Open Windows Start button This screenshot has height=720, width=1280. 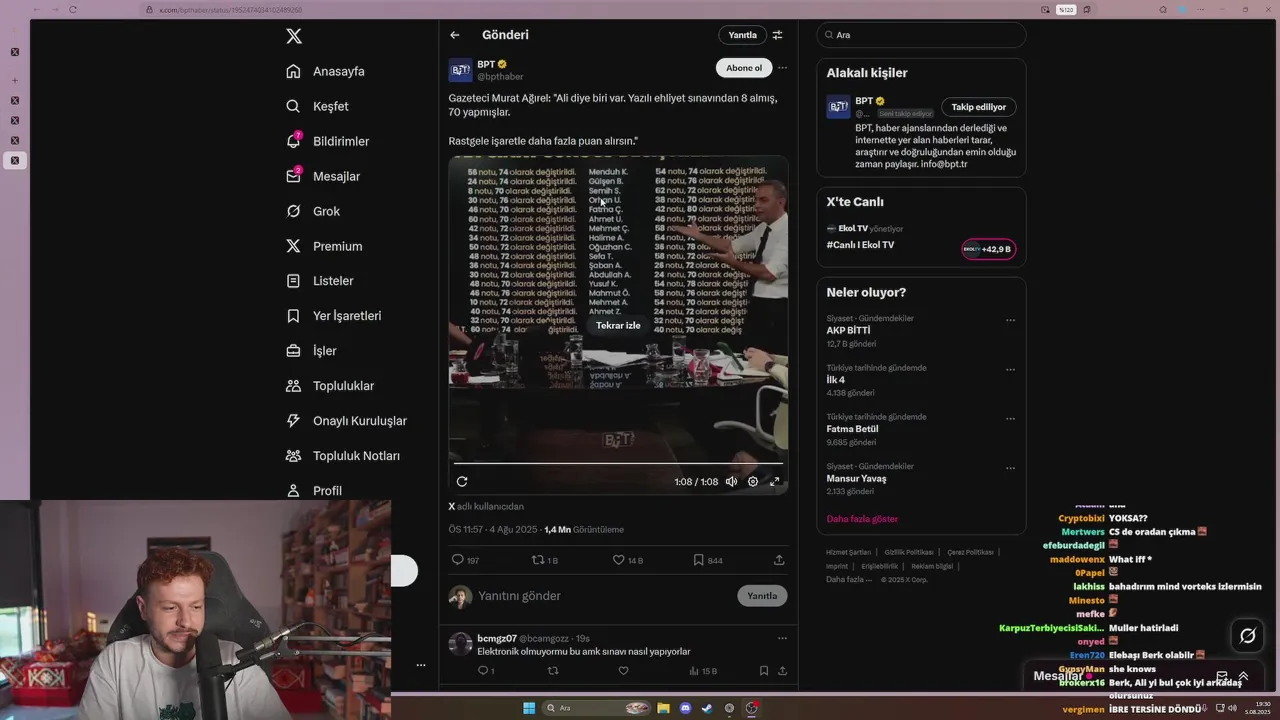529,708
